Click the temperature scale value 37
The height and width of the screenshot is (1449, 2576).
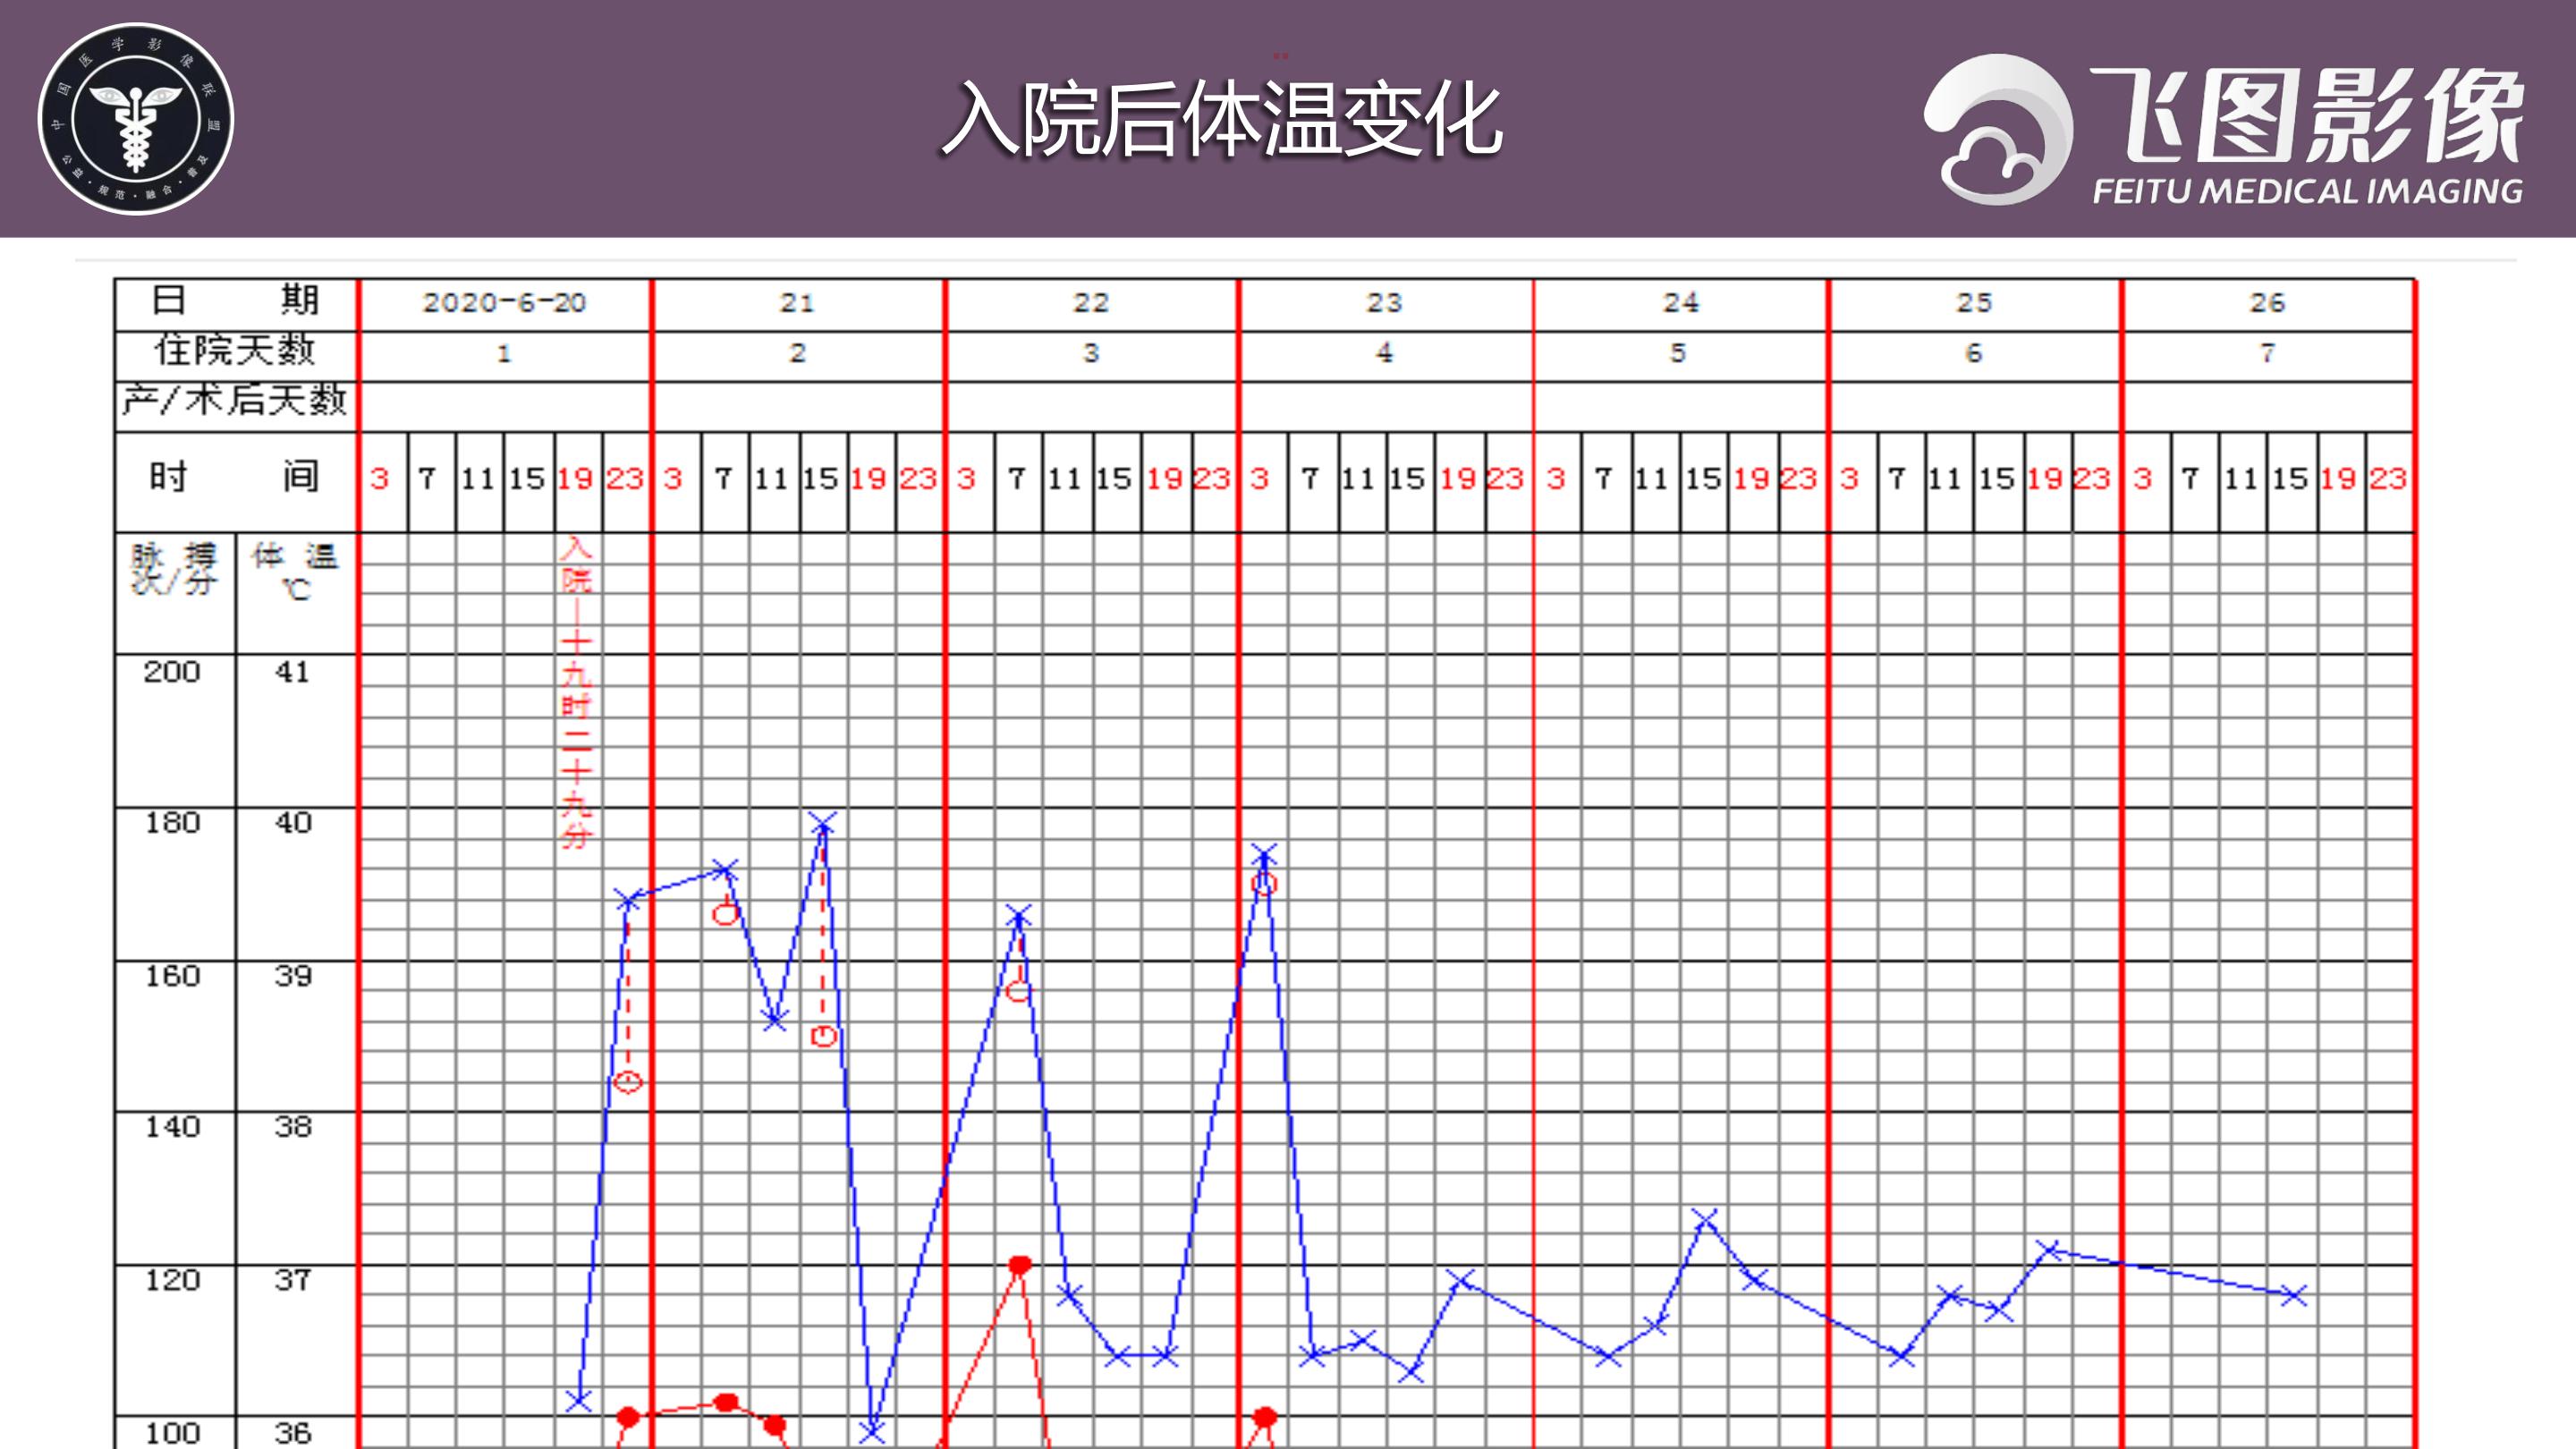point(293,1280)
